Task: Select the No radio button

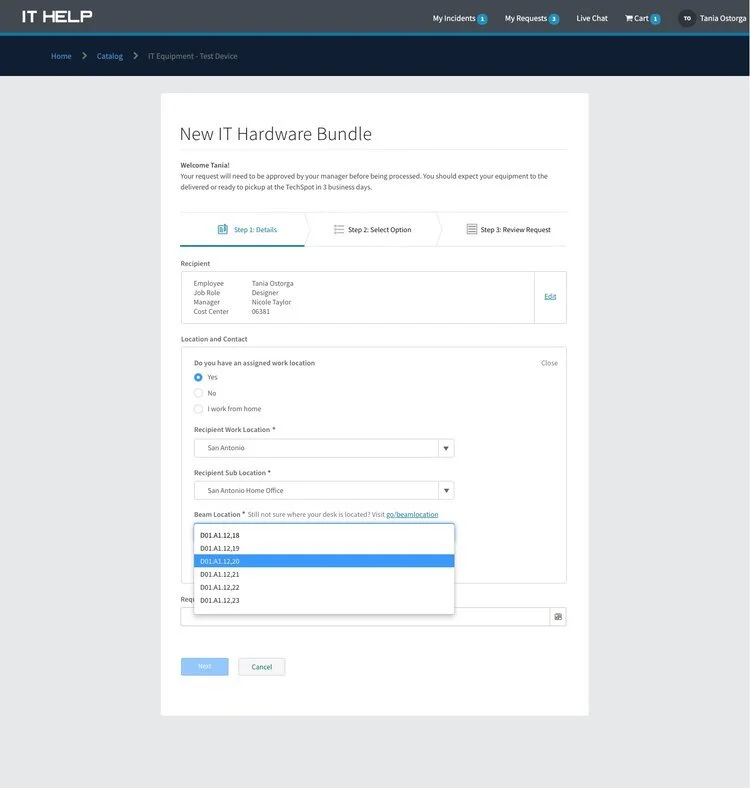Action: 198,393
